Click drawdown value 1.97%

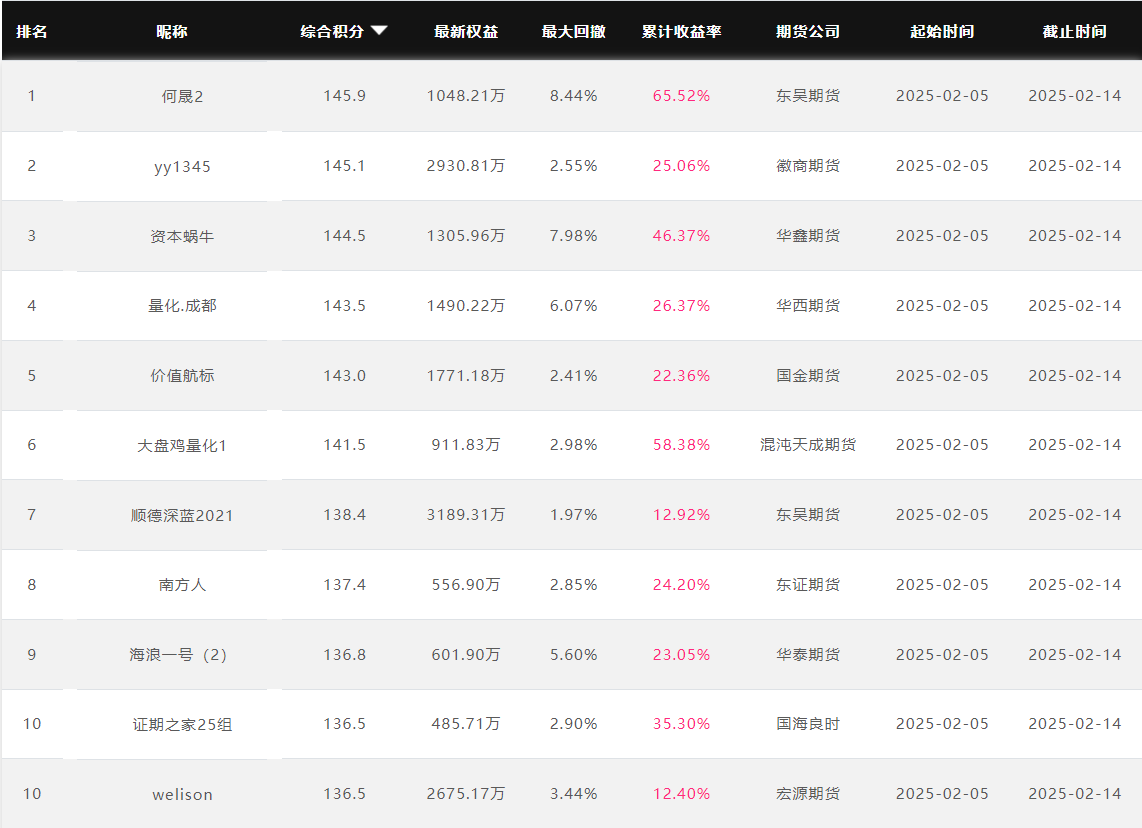click(x=574, y=514)
